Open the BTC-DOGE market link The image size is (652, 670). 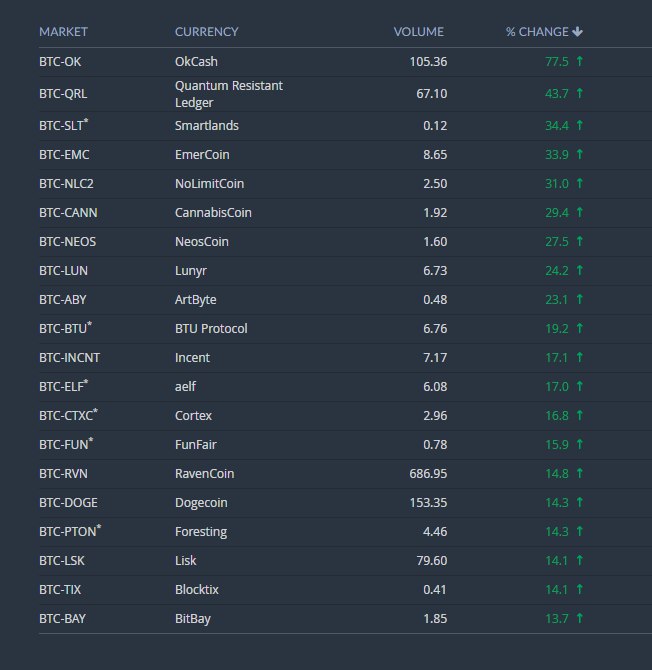pos(68,502)
